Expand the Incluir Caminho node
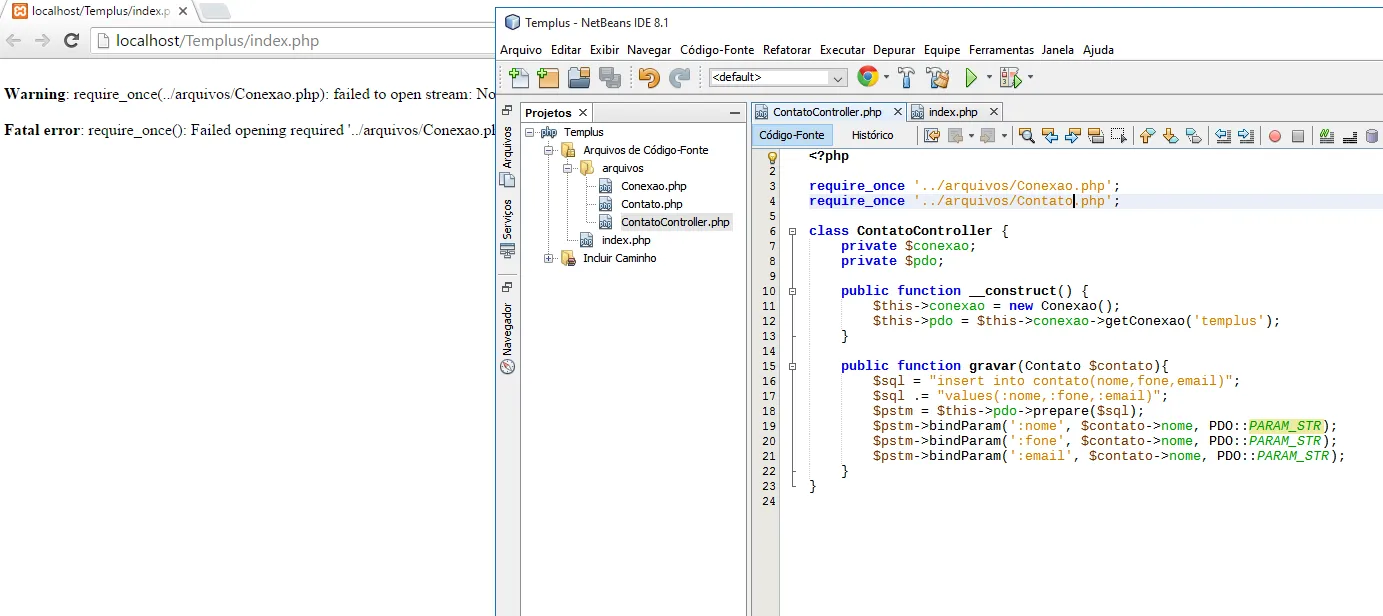The height and width of the screenshot is (616, 1383). pyautogui.click(x=549, y=258)
